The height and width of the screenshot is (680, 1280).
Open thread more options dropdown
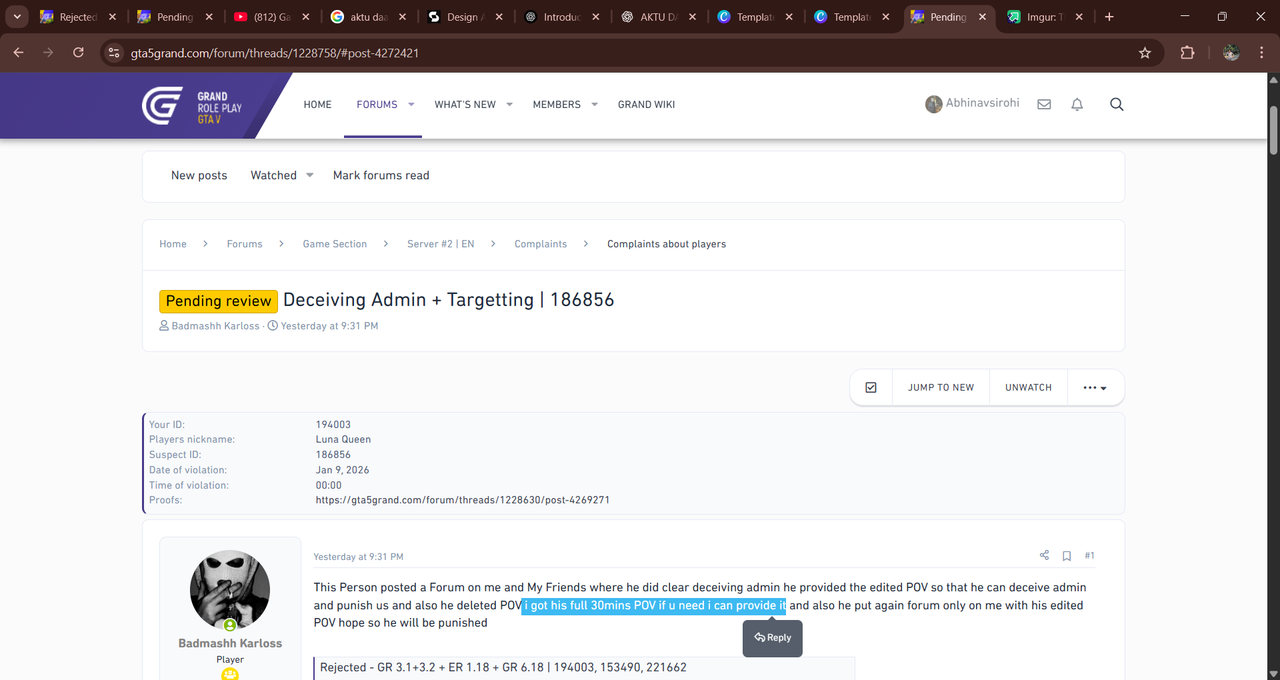[1095, 388]
